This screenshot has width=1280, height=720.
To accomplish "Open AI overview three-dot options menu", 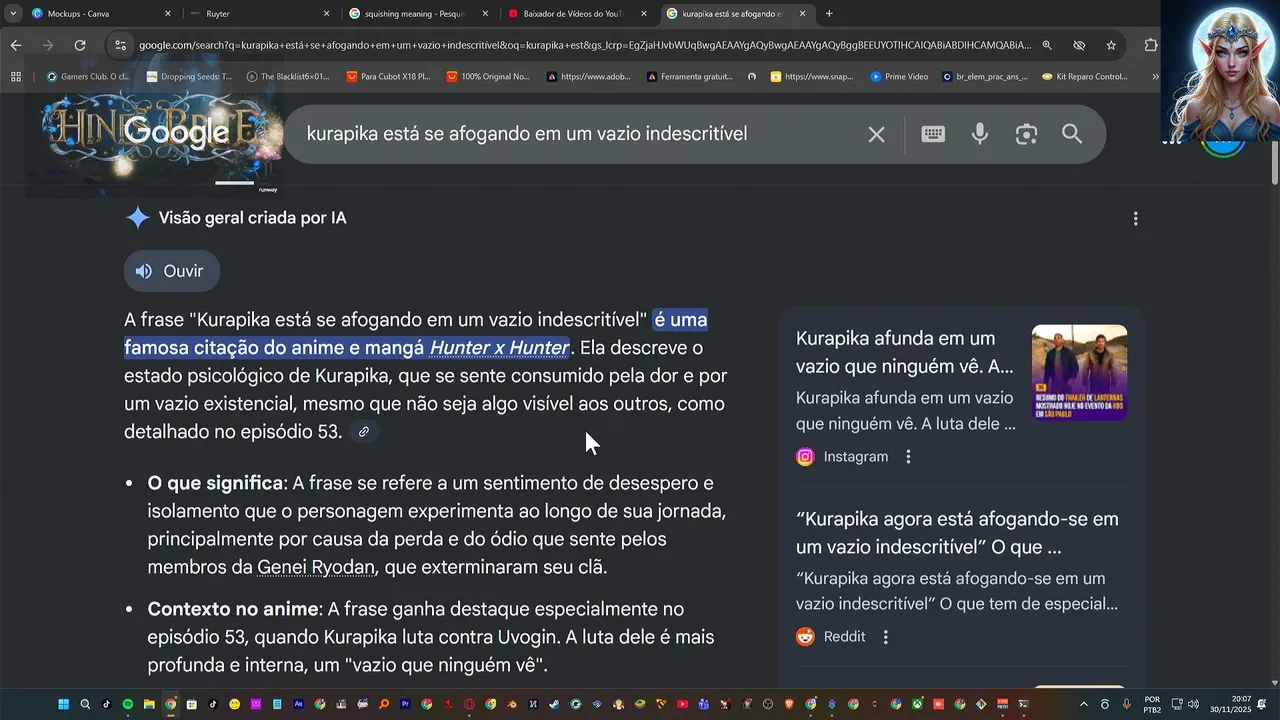I will pos(1135,218).
